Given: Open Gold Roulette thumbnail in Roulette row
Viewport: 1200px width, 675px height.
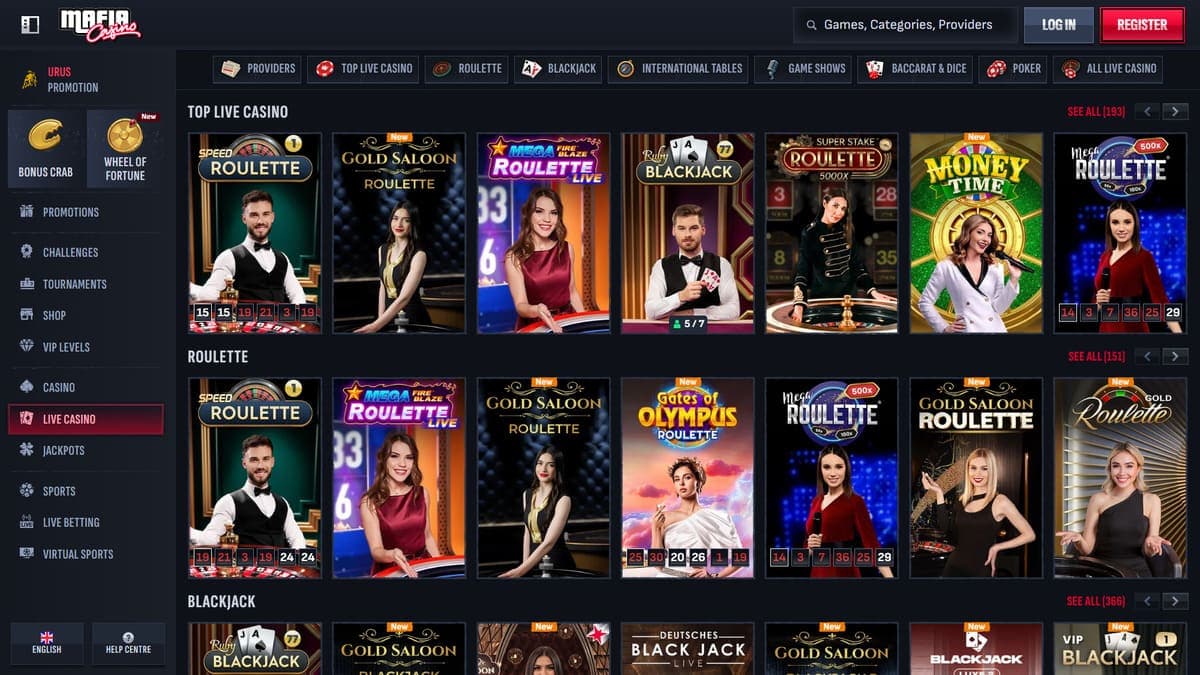Looking at the screenshot, I should coord(1120,478).
